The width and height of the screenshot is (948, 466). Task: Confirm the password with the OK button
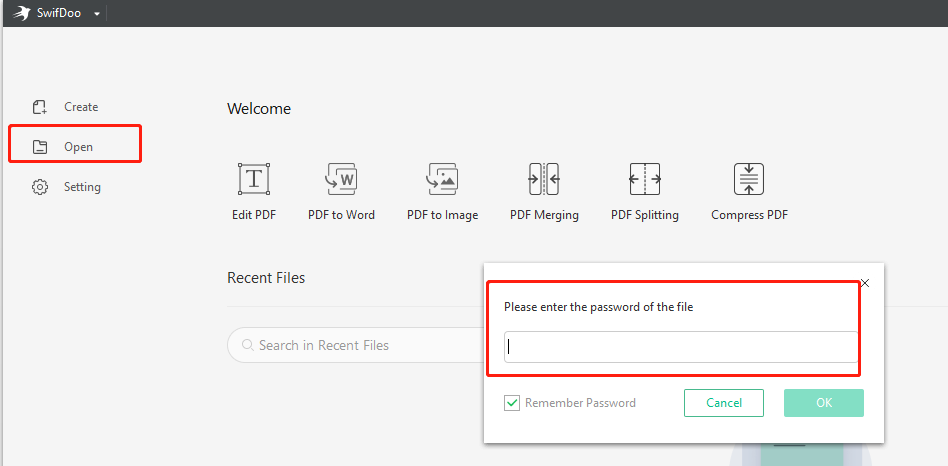[823, 403]
